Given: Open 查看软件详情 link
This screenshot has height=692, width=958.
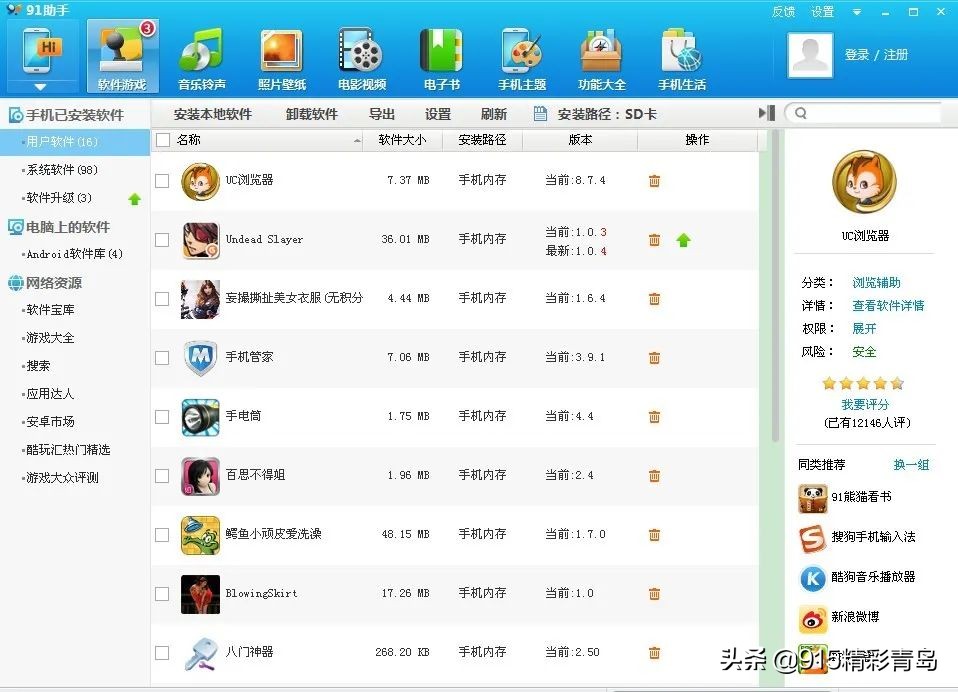Looking at the screenshot, I should coord(888,305).
